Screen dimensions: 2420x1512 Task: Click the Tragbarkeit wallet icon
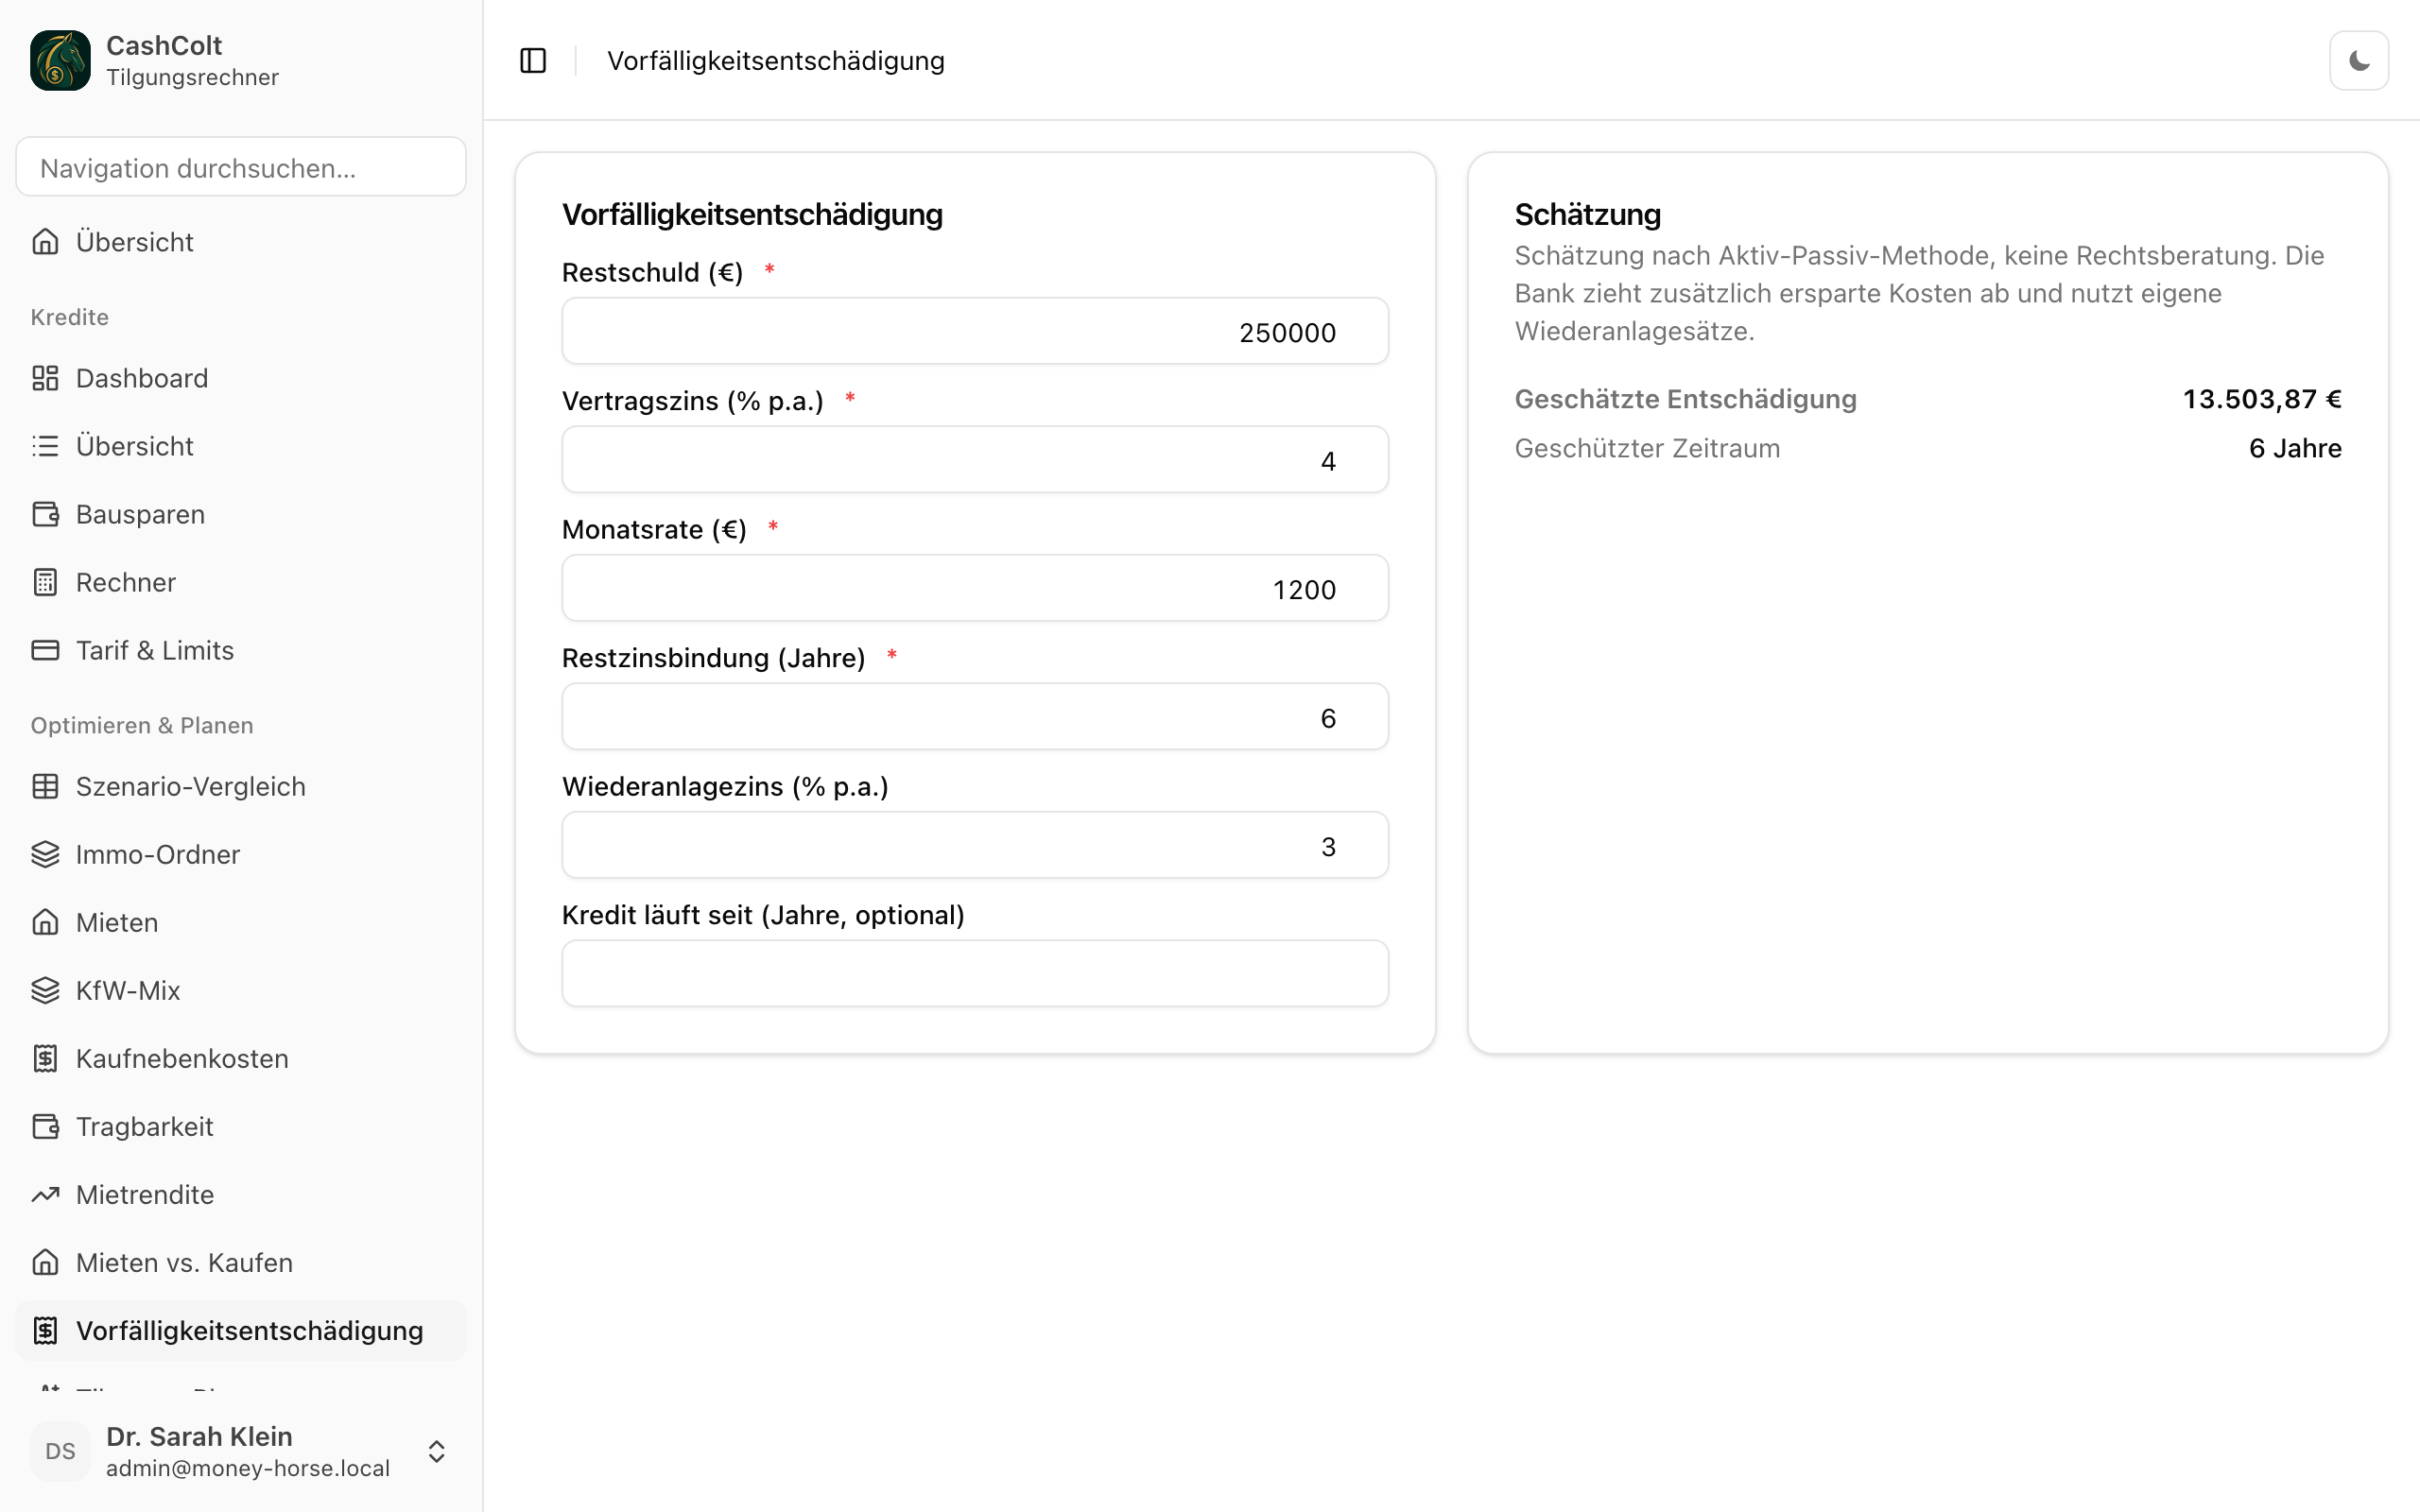45,1126
